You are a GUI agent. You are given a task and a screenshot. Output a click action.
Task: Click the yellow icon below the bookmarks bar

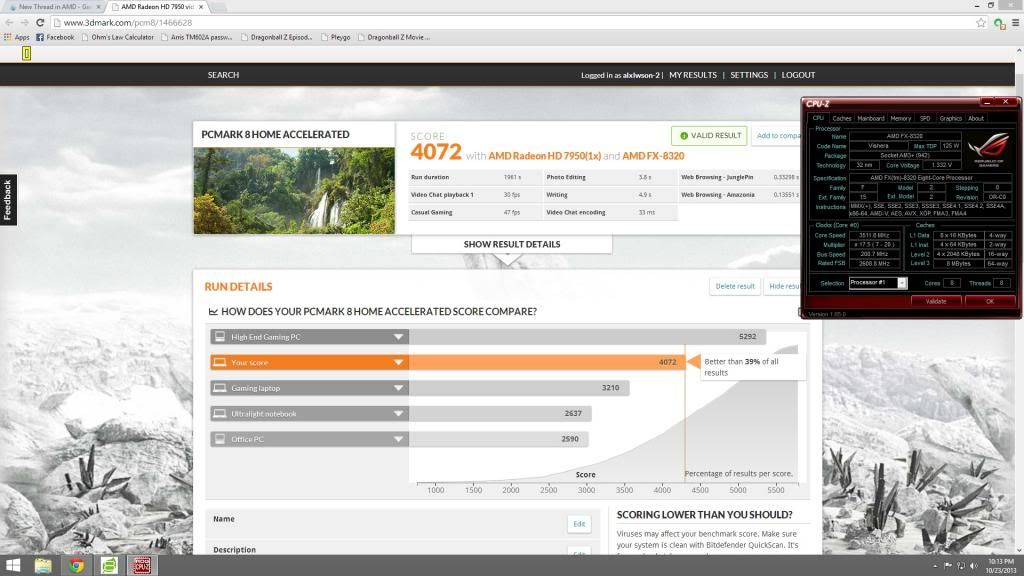[x=26, y=54]
